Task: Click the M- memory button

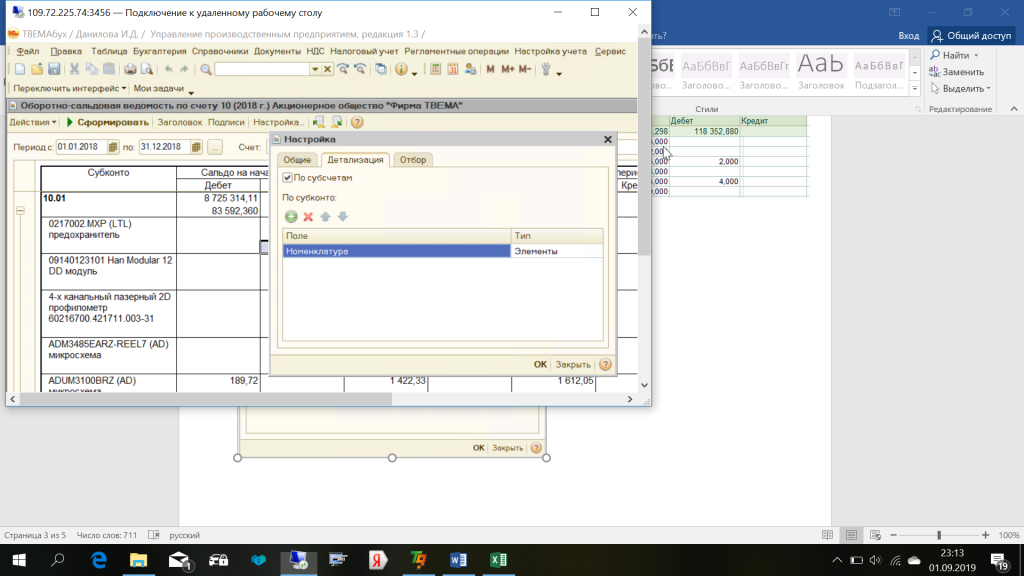Action: [524, 69]
